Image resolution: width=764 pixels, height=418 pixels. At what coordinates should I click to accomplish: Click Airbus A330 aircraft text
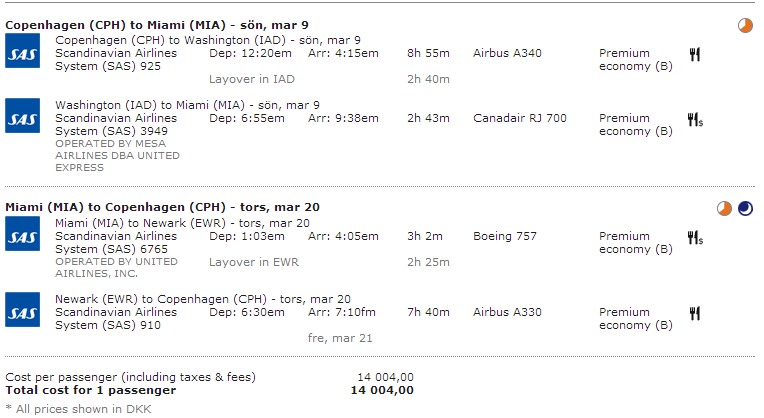click(507, 312)
